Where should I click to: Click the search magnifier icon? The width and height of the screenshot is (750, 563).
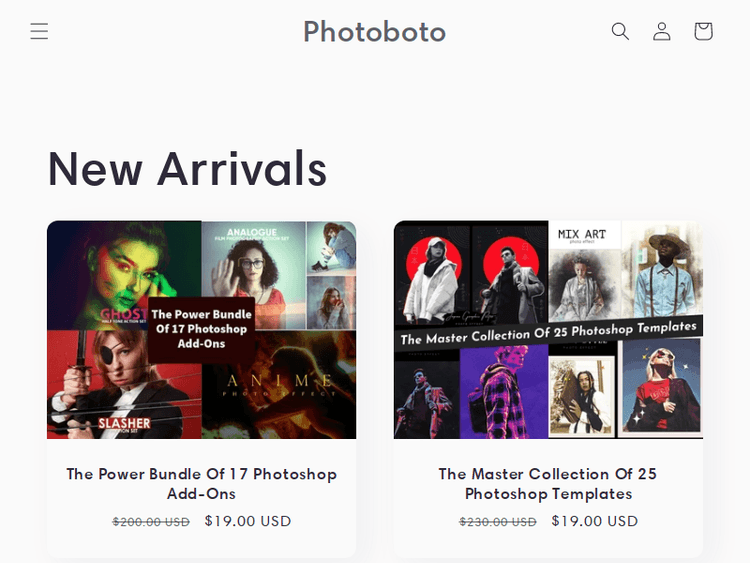tap(620, 31)
